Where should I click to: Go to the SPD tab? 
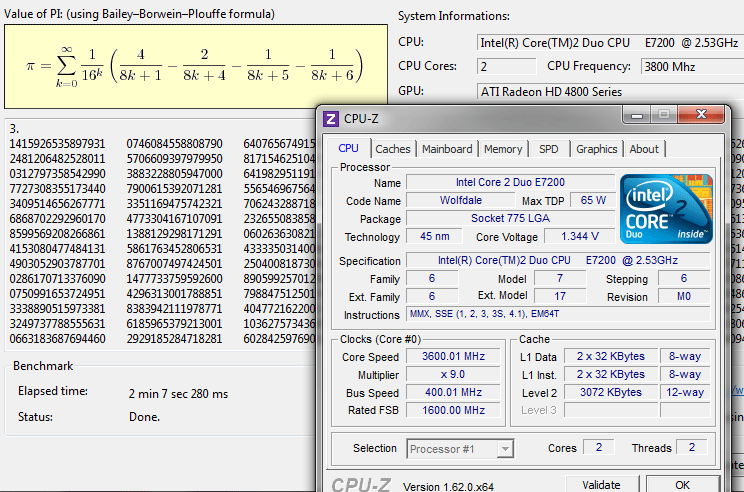(548, 149)
